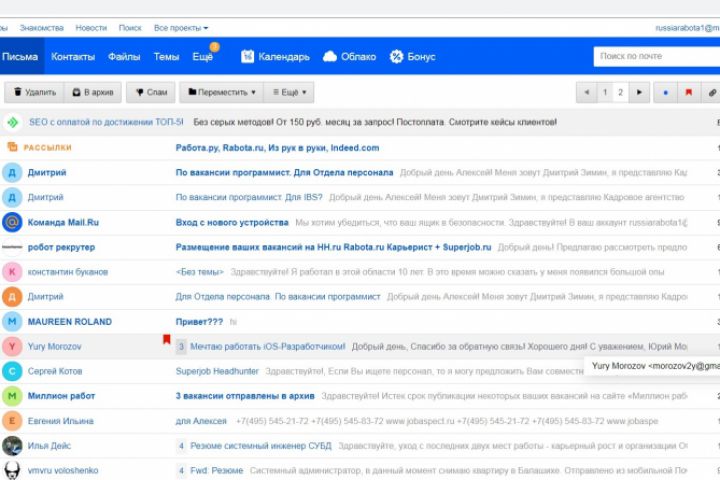Open mail Вход с нового устройства
This screenshot has width=720, height=480.
pos(232,222)
